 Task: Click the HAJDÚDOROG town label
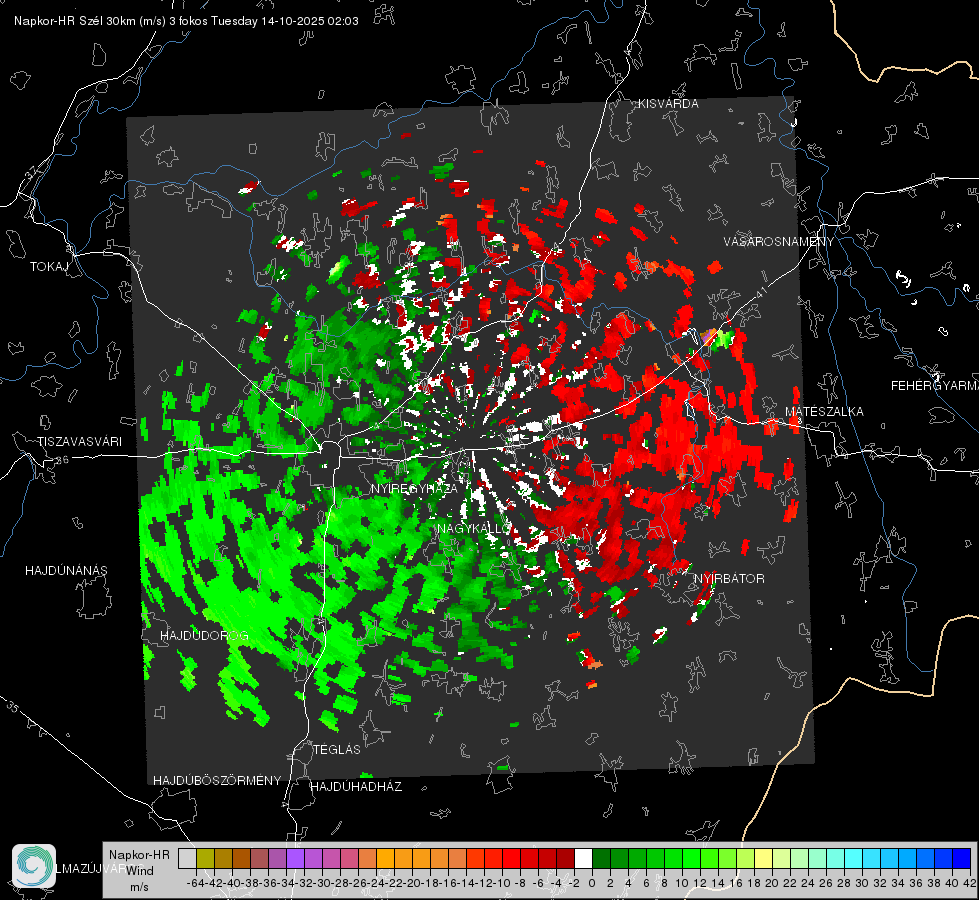(x=204, y=635)
